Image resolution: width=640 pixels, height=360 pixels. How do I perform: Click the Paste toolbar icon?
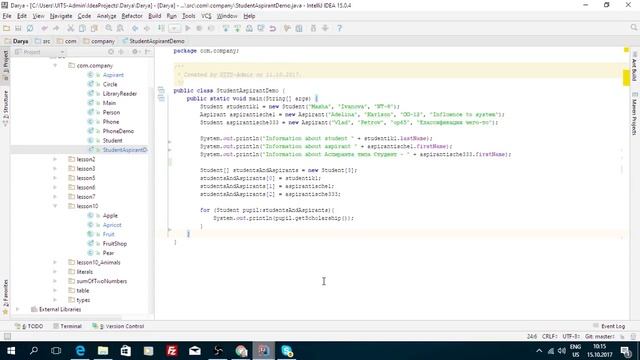pyautogui.click(x=94, y=28)
